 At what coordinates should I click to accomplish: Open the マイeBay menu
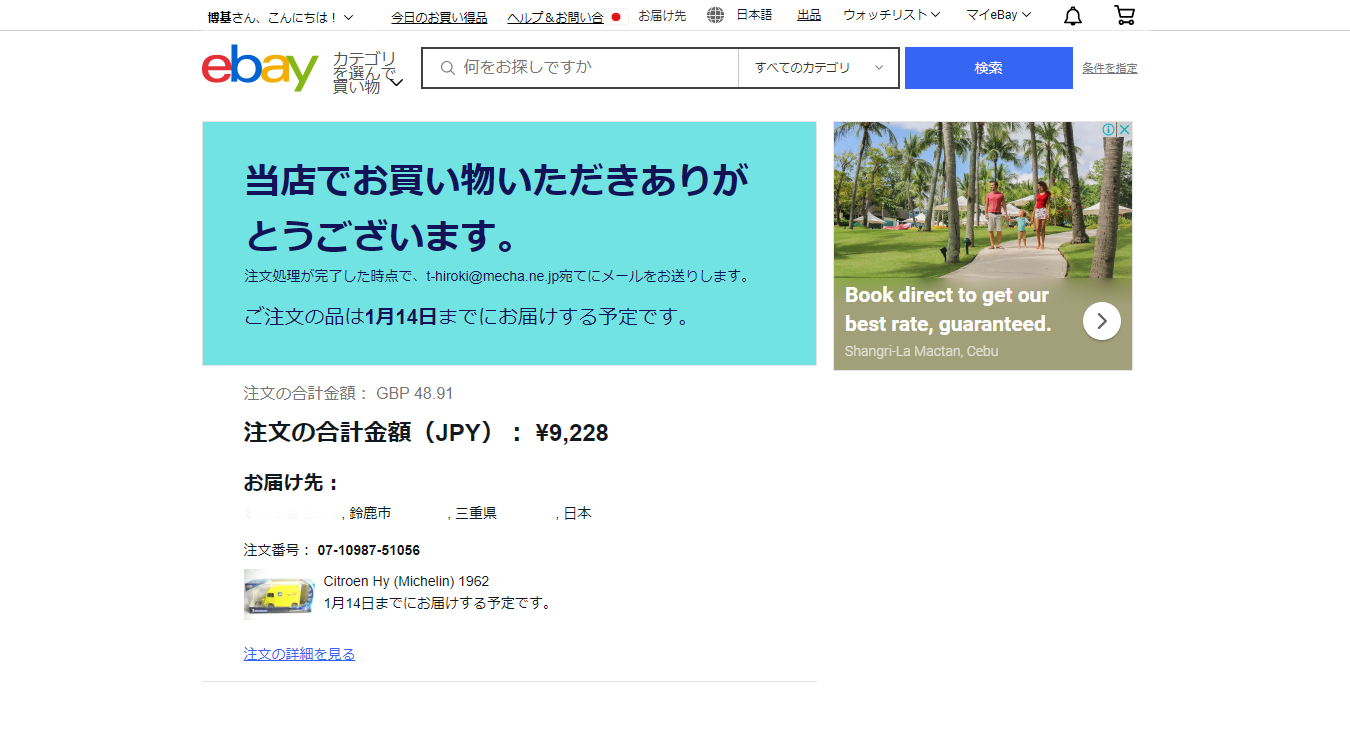[x=998, y=15]
